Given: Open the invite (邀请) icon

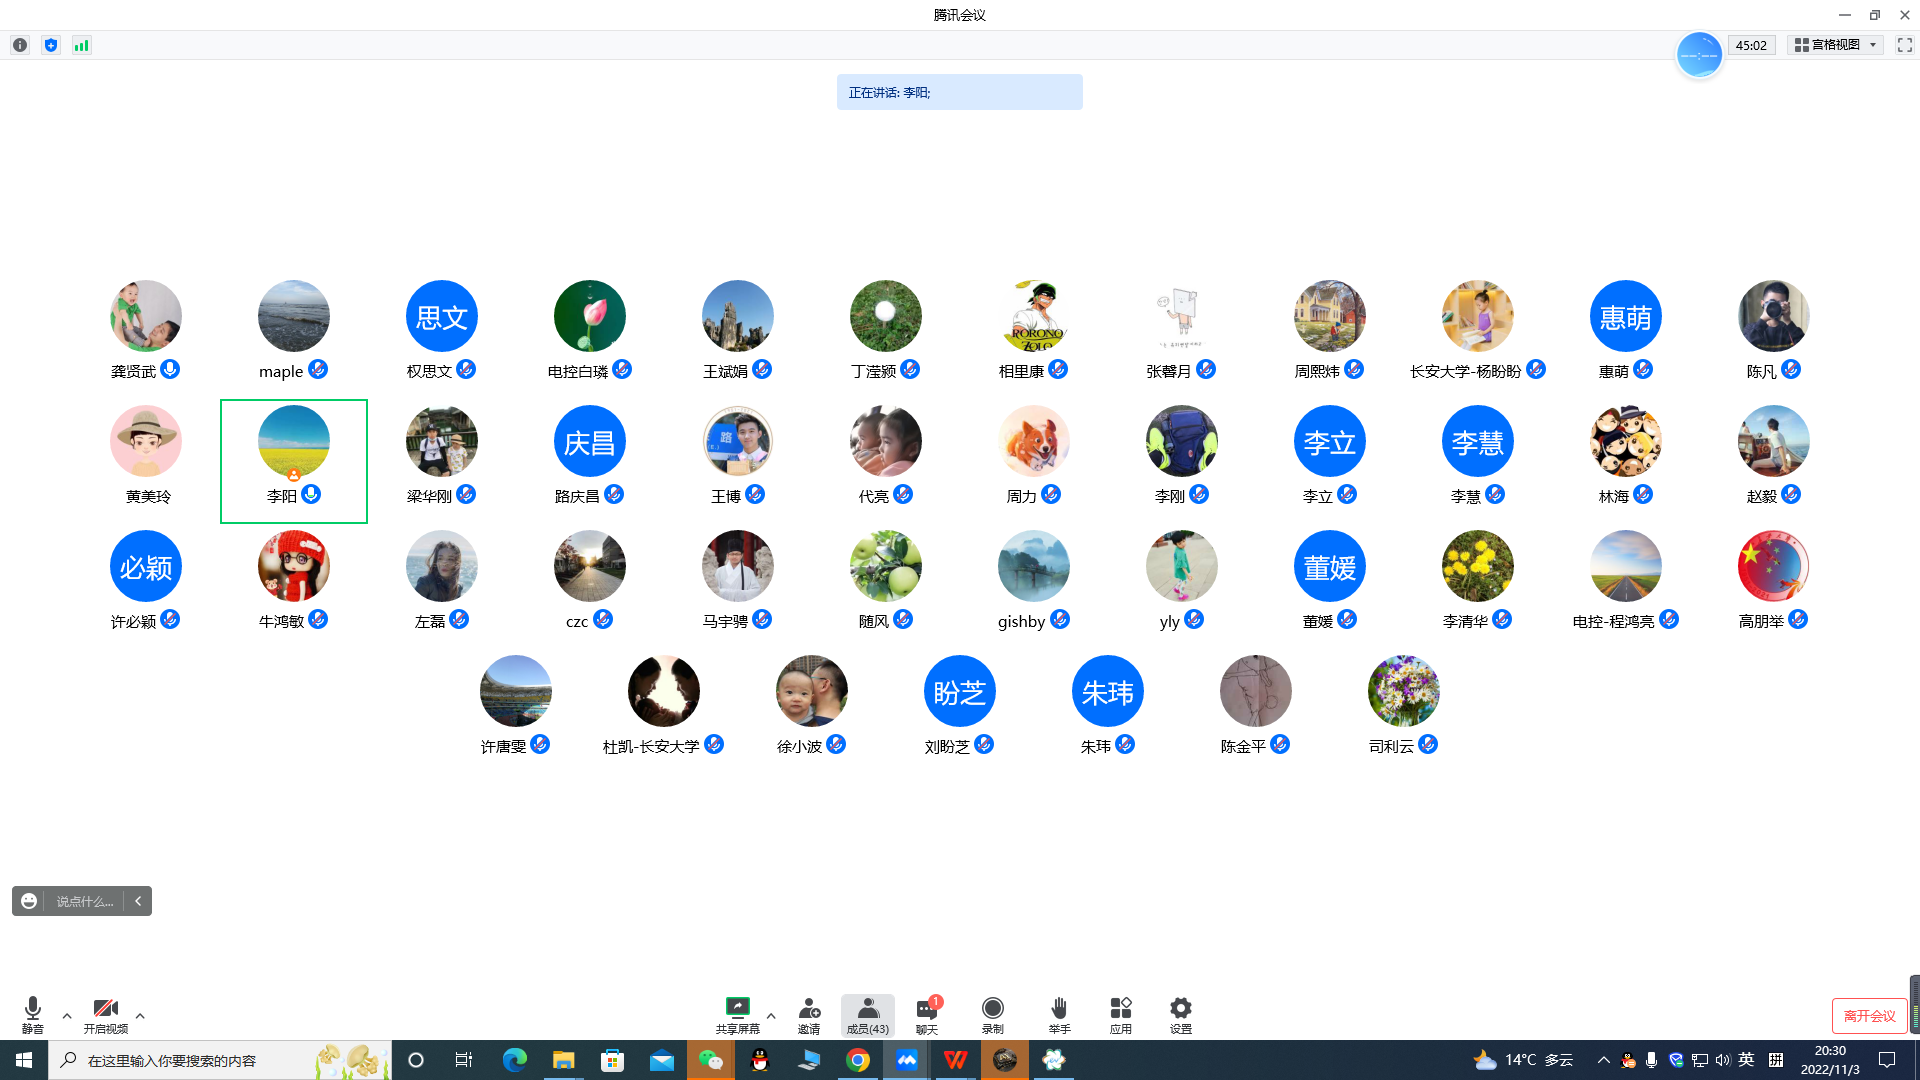Looking at the screenshot, I should point(809,1015).
